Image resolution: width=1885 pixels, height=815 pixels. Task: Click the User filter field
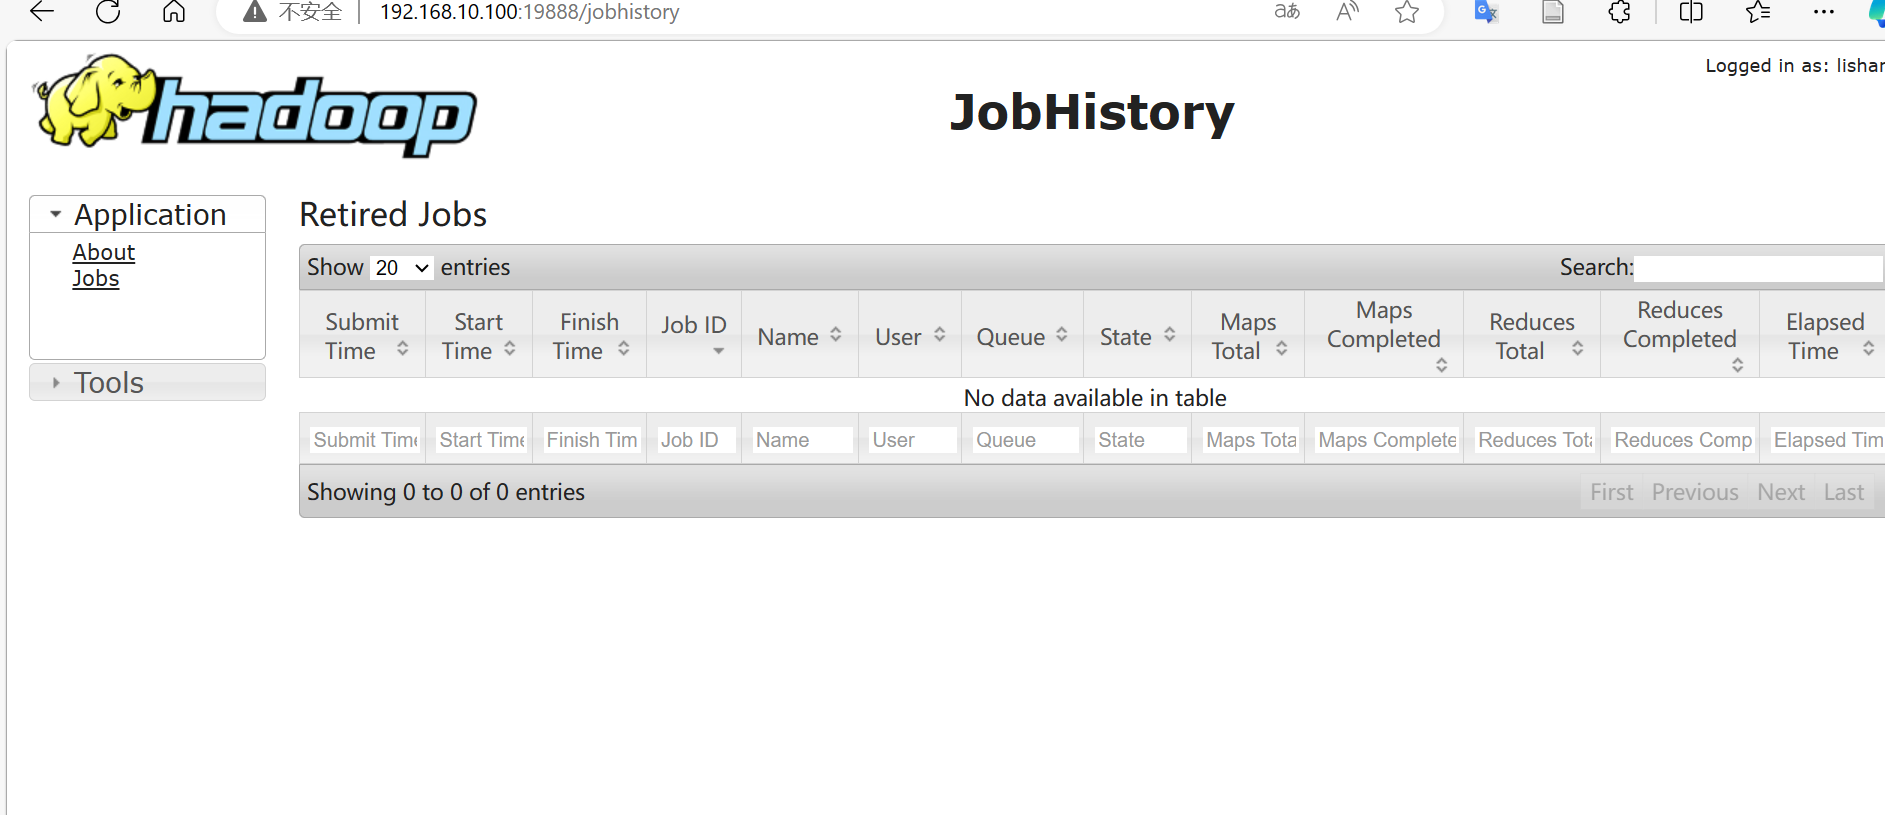point(912,440)
